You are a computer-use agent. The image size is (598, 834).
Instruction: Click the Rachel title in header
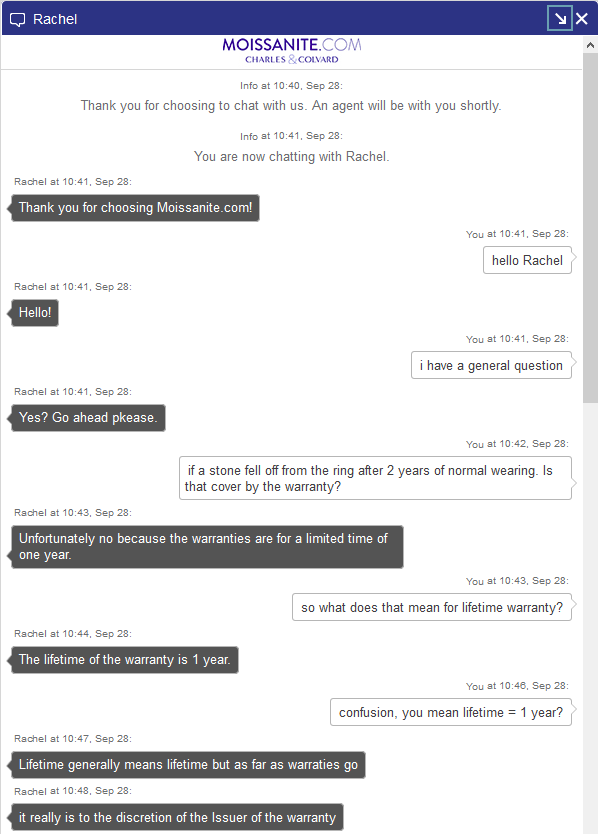(x=55, y=19)
